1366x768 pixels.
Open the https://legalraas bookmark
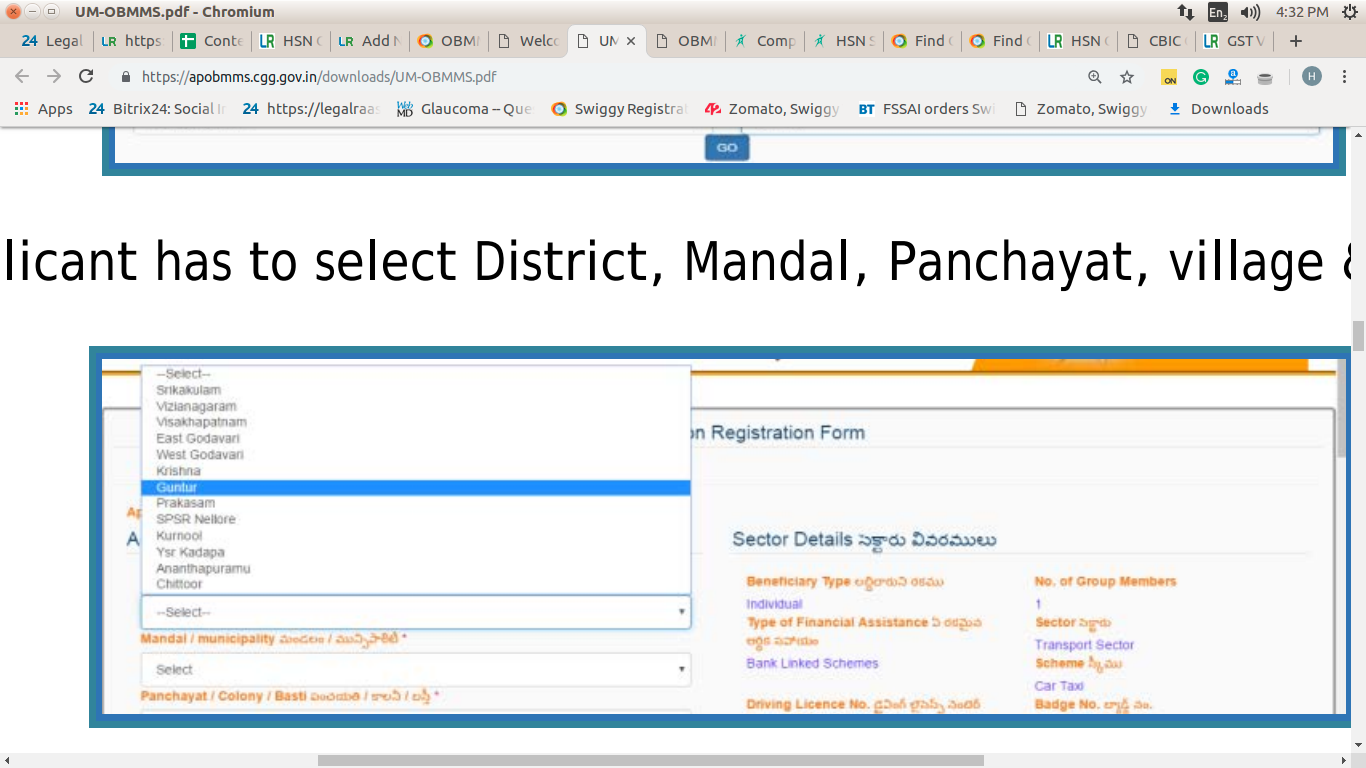point(311,109)
